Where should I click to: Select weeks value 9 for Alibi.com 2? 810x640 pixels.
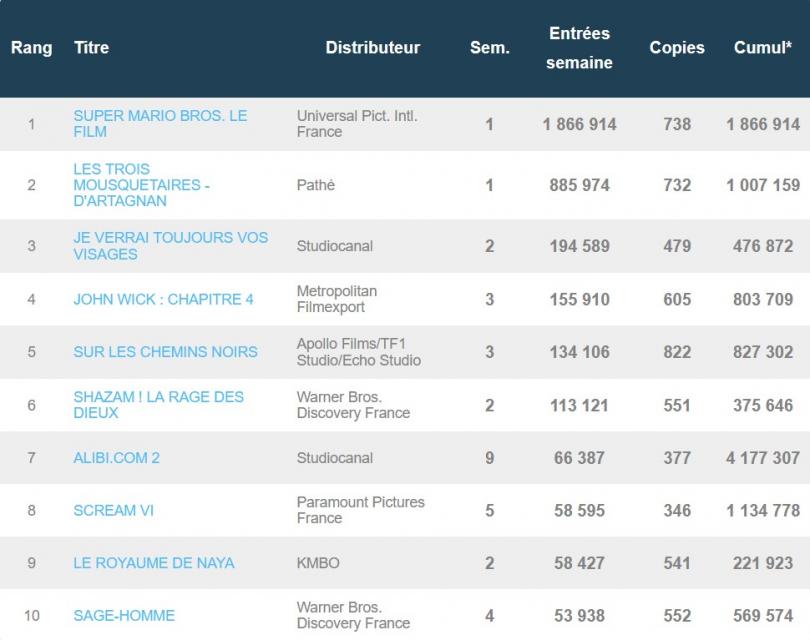pos(490,458)
